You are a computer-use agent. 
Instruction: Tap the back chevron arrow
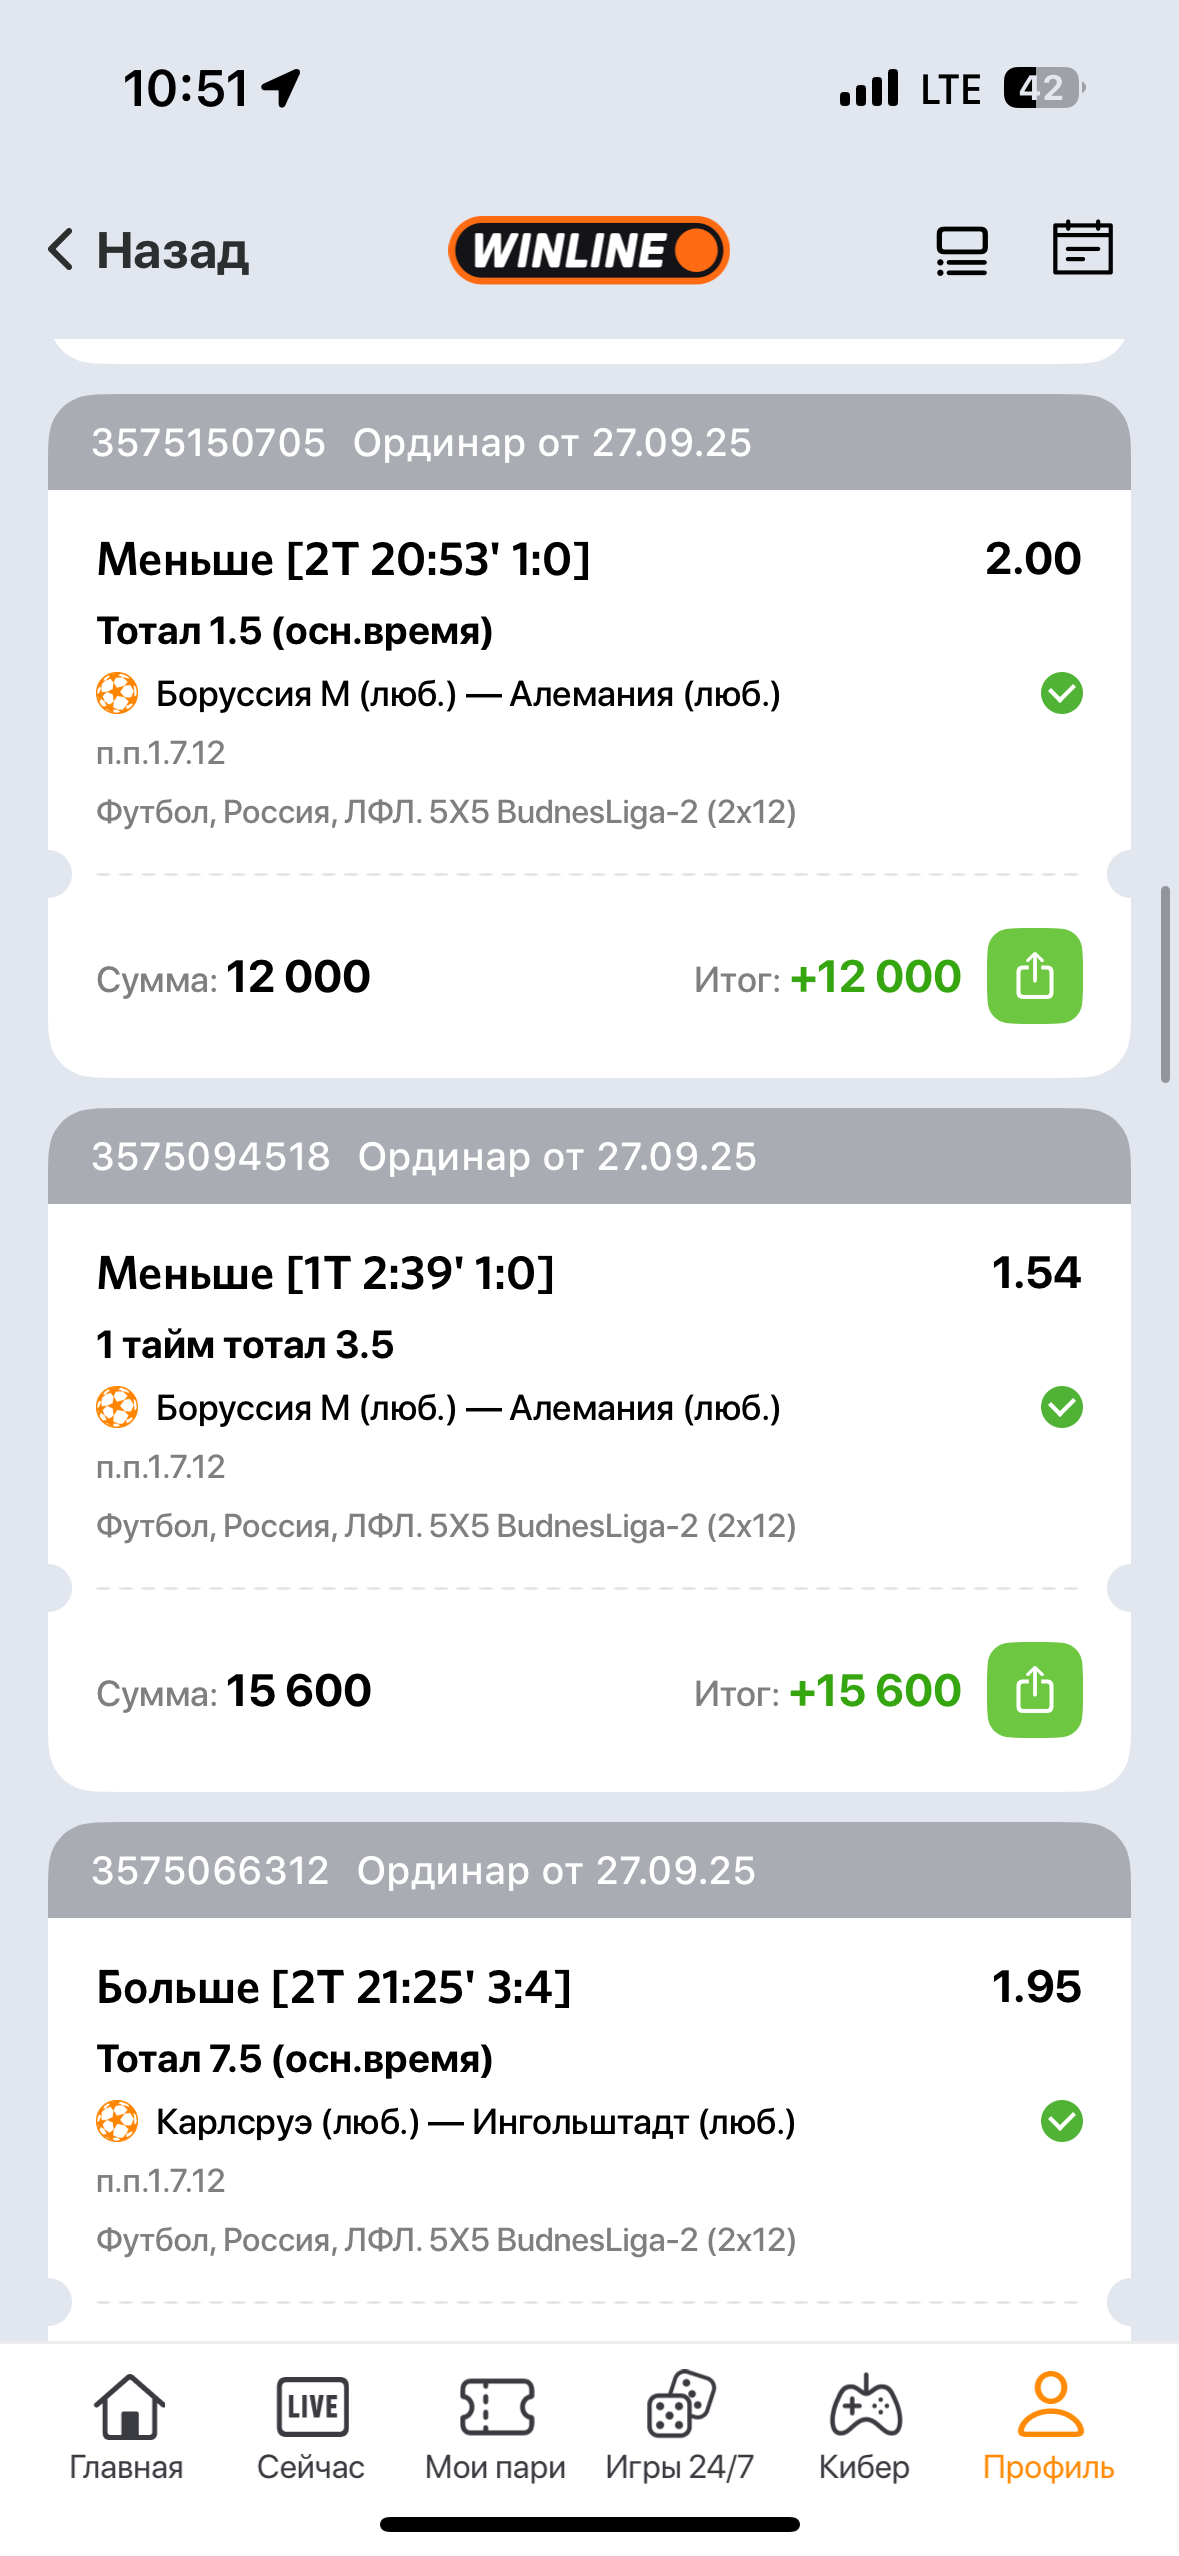pos(61,249)
